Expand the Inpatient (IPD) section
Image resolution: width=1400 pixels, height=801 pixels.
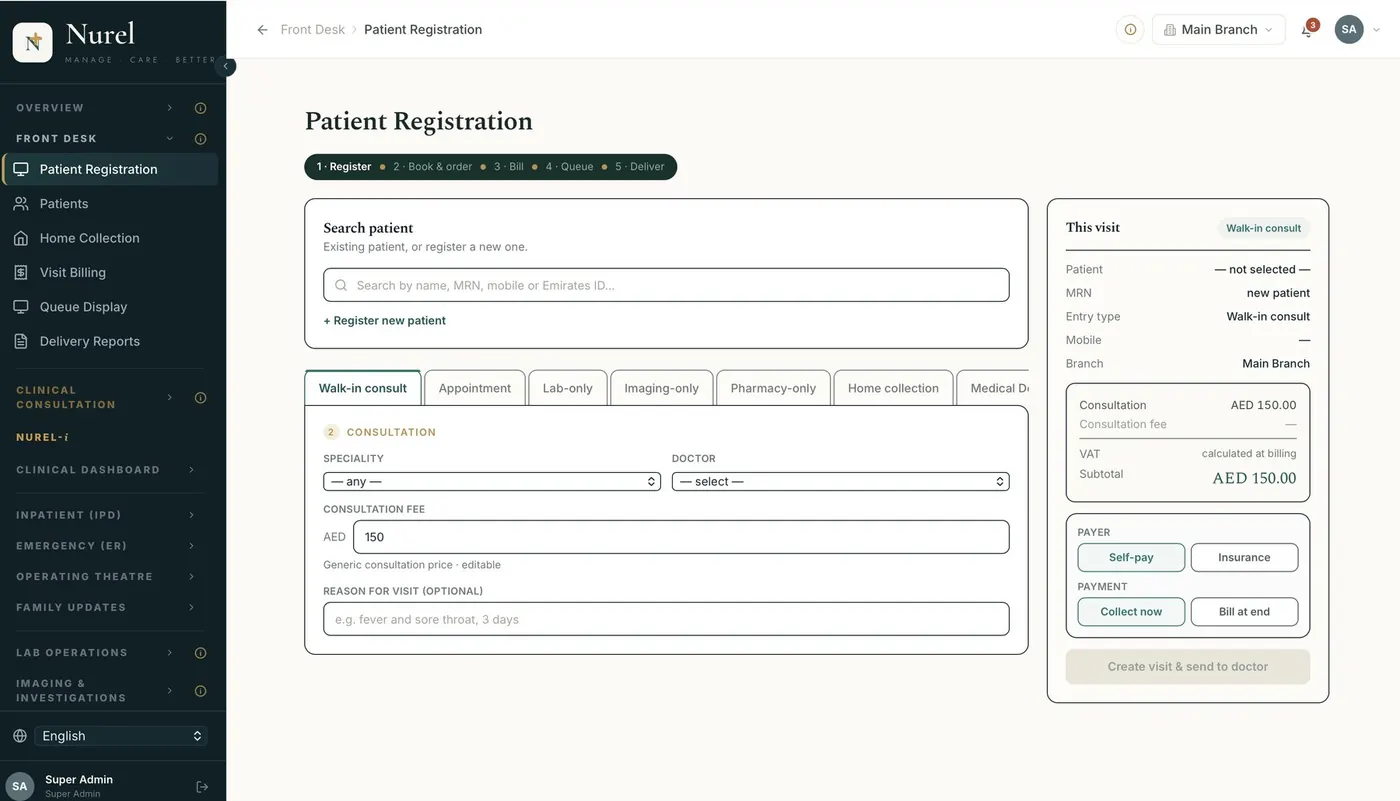point(105,515)
